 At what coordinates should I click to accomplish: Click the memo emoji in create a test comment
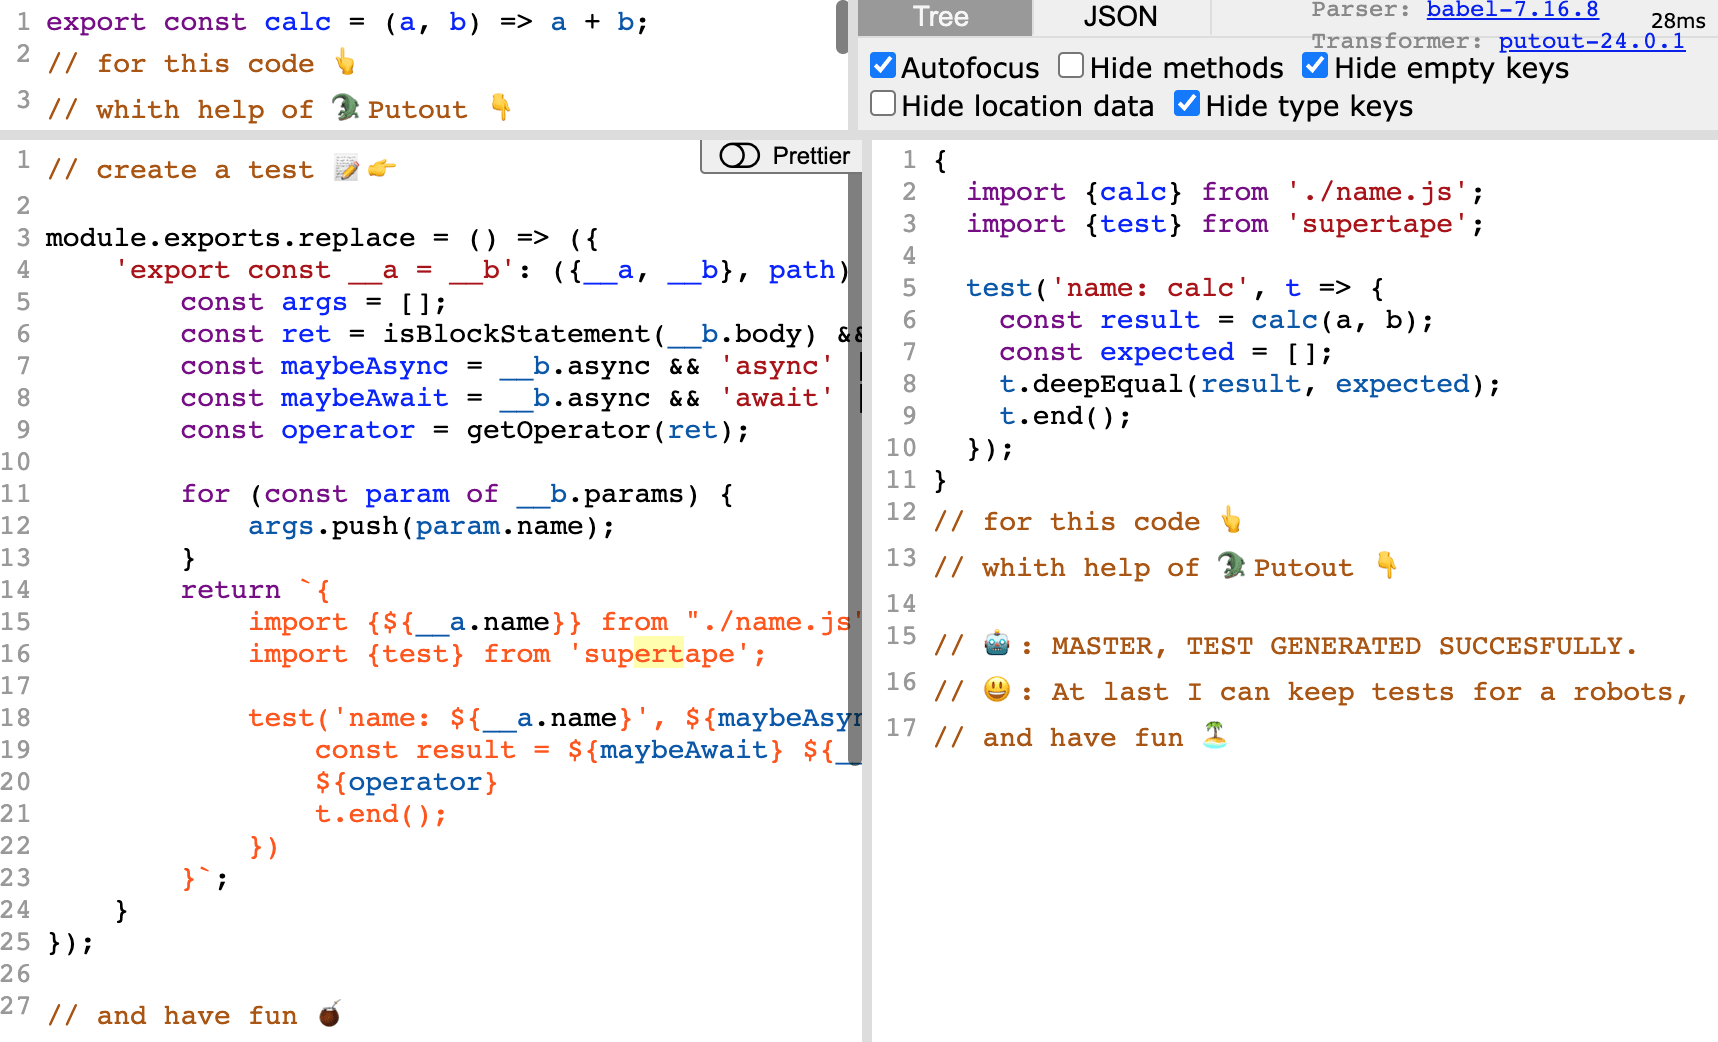click(x=346, y=168)
